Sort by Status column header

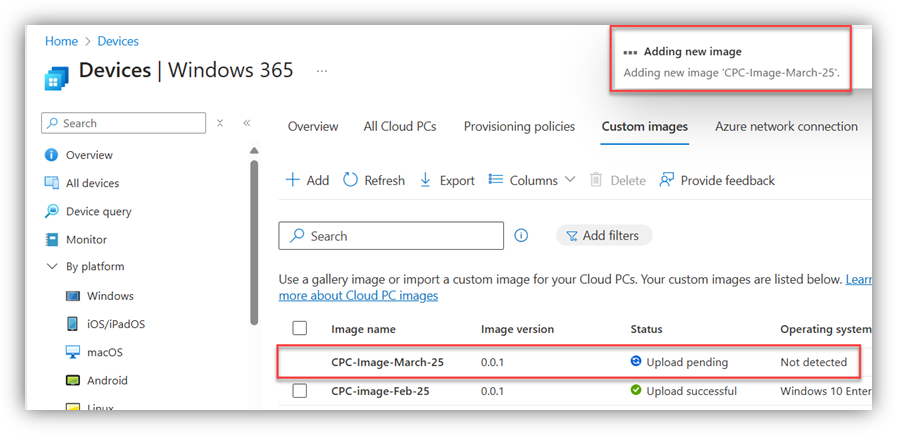tap(646, 329)
